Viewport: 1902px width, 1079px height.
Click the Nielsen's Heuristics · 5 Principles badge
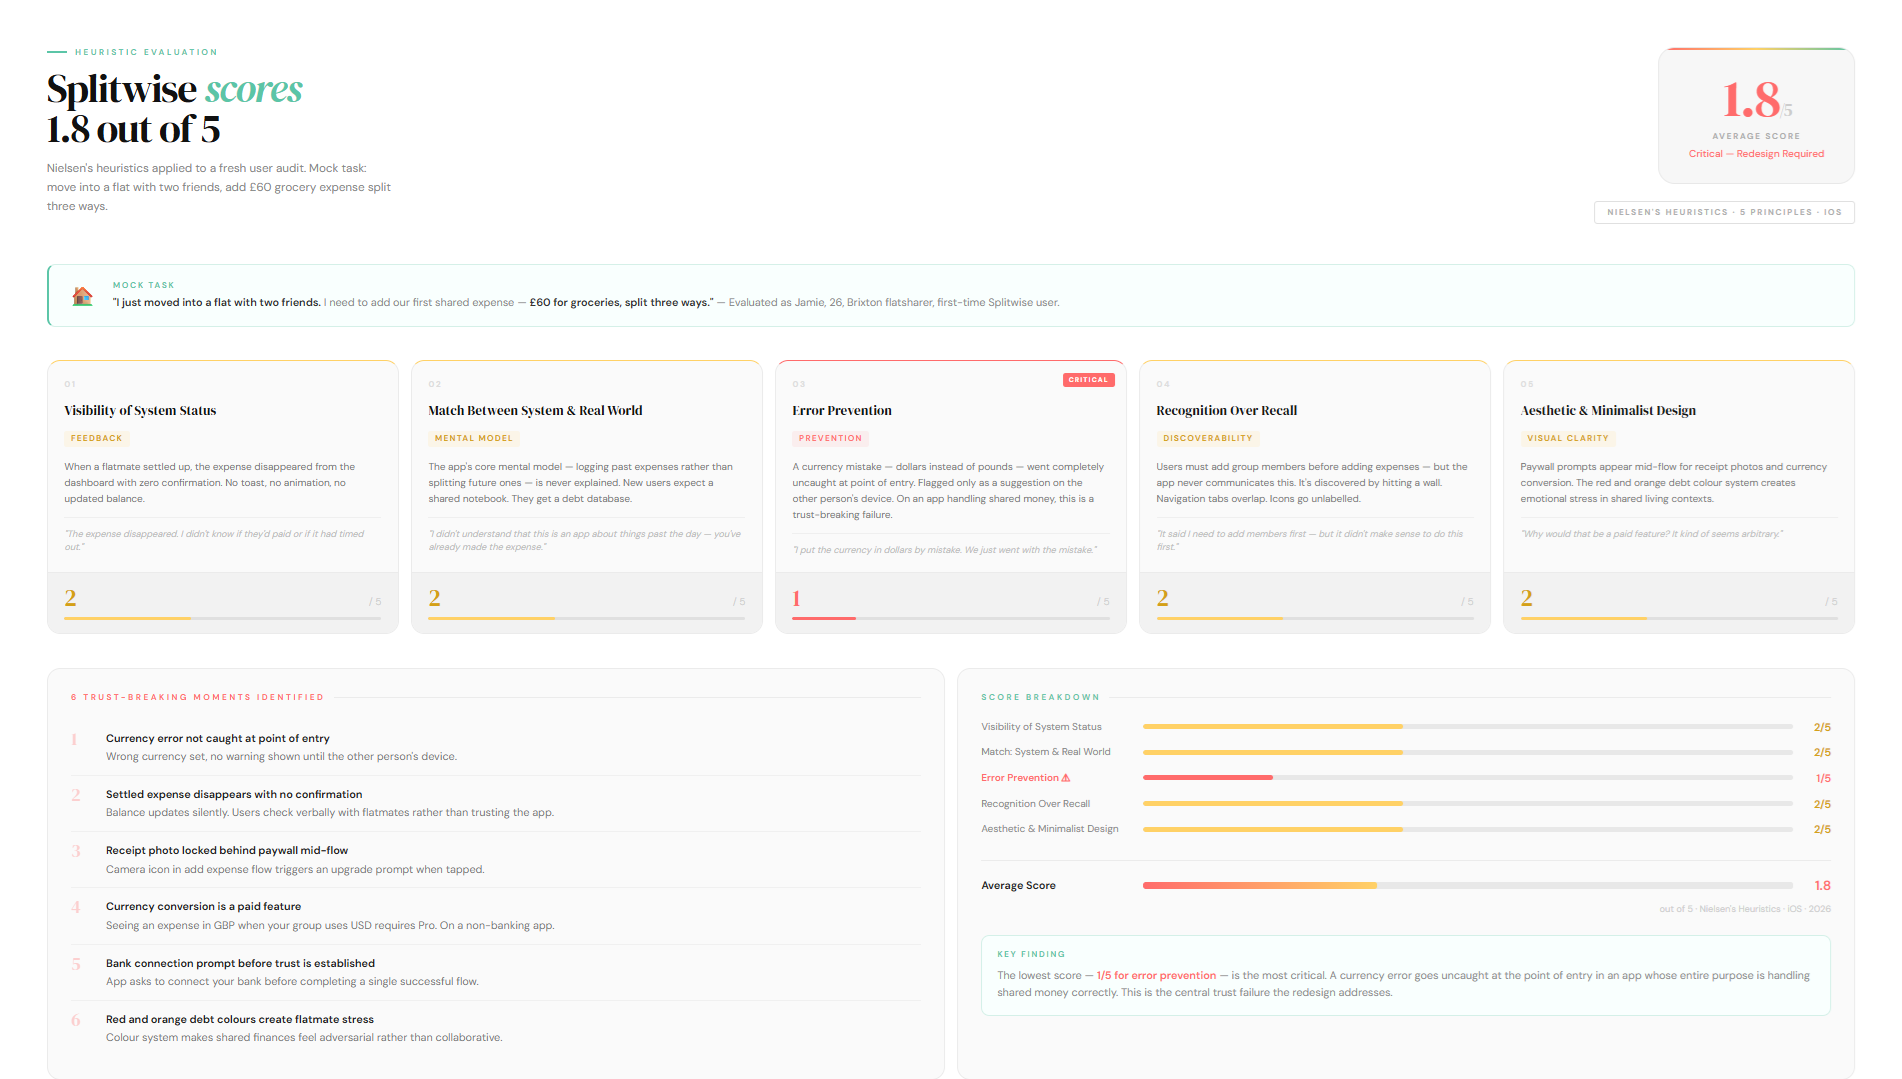(1724, 212)
